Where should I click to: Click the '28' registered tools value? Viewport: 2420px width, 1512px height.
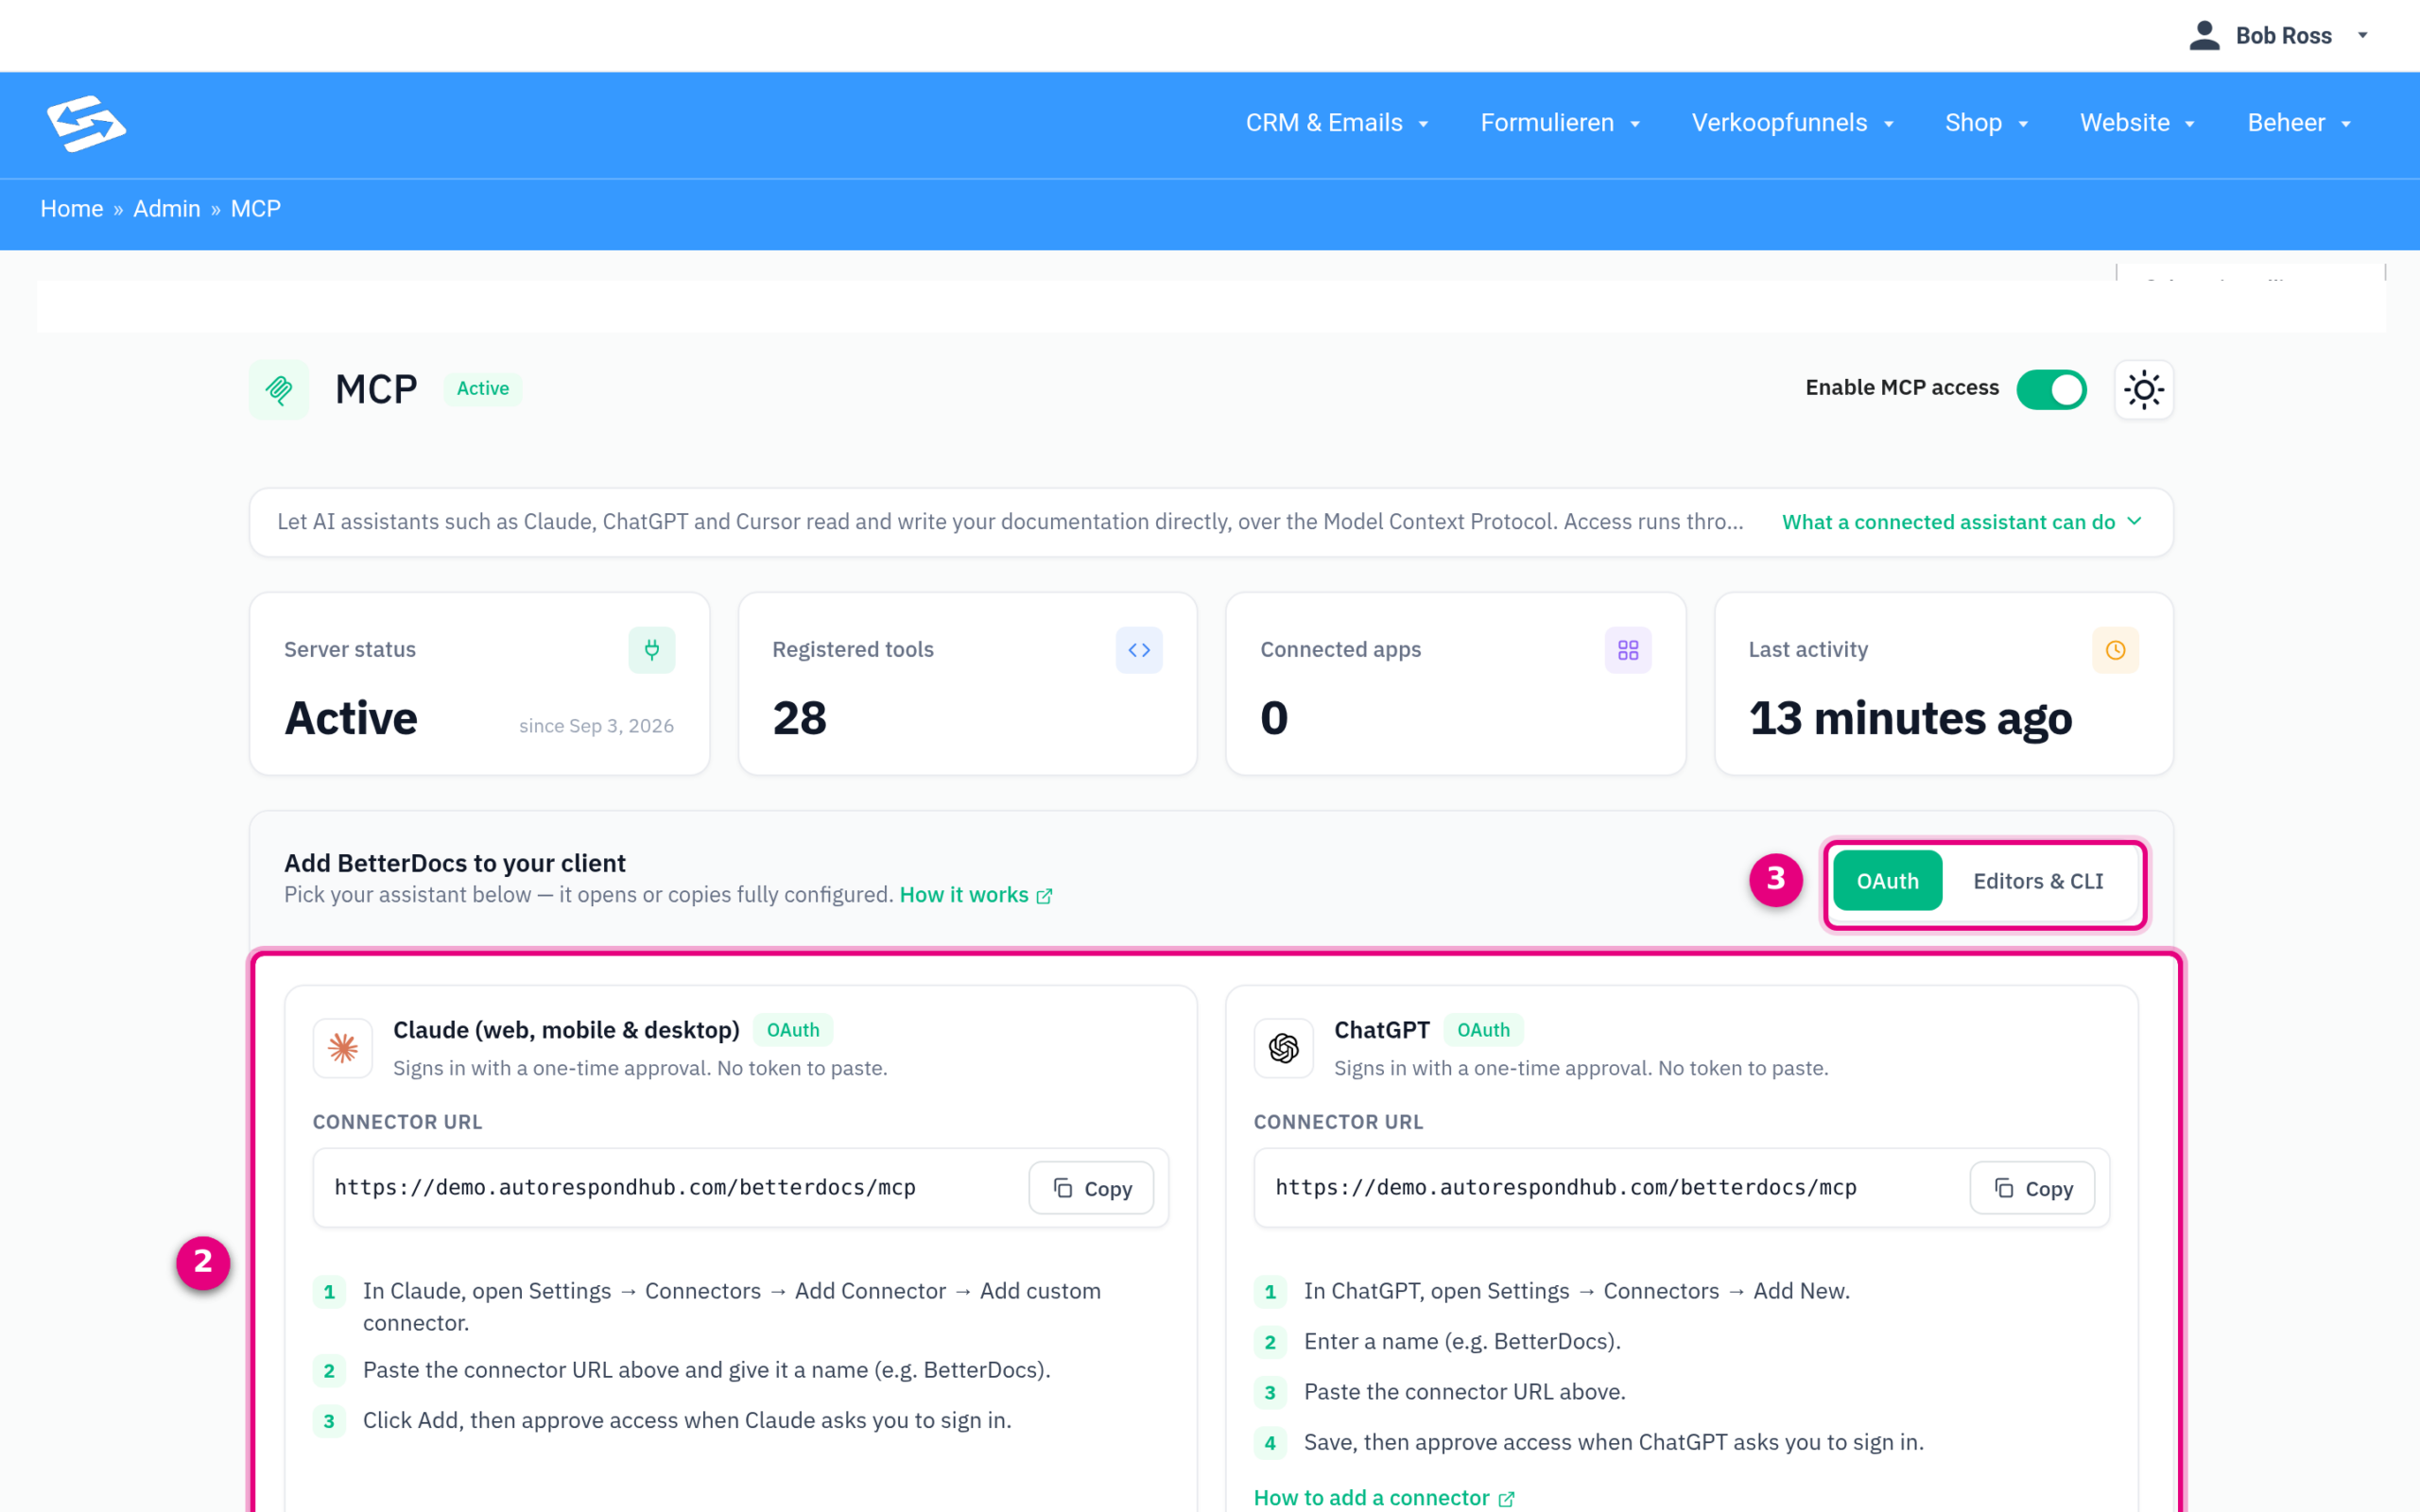click(x=799, y=718)
